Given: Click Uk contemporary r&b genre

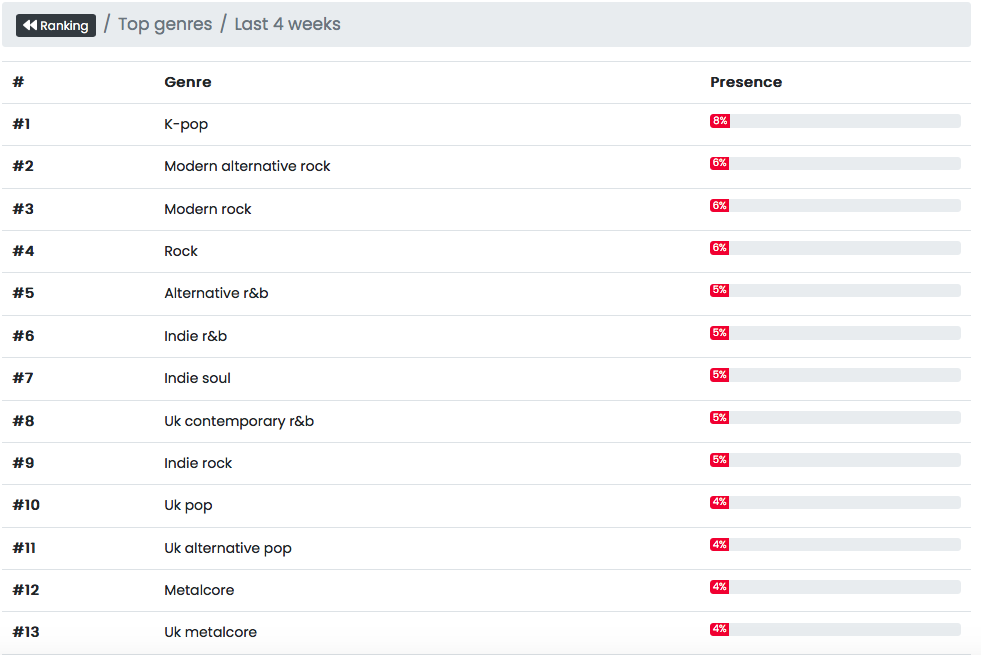Looking at the screenshot, I should (239, 421).
